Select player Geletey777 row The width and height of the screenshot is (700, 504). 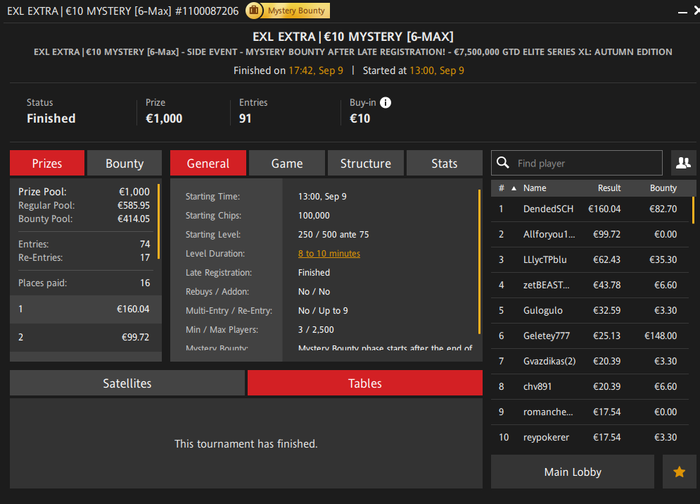[590, 336]
